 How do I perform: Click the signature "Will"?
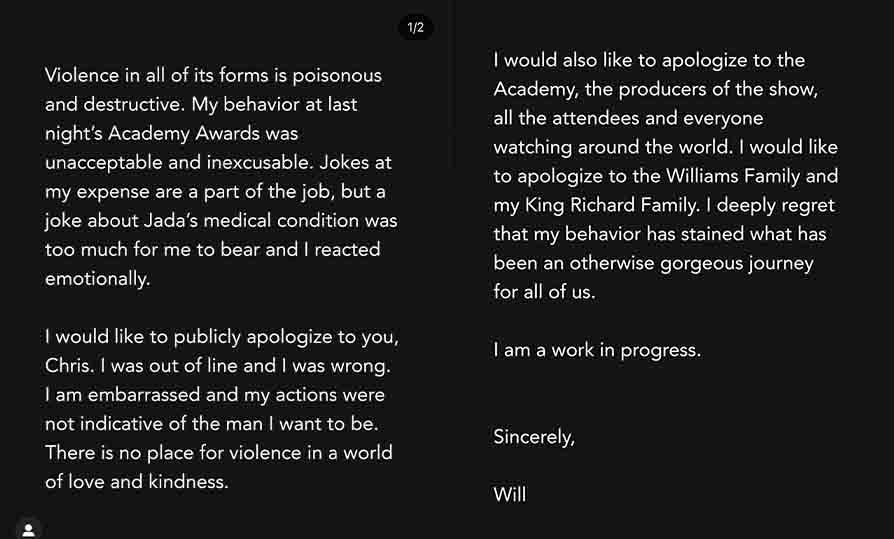(510, 495)
